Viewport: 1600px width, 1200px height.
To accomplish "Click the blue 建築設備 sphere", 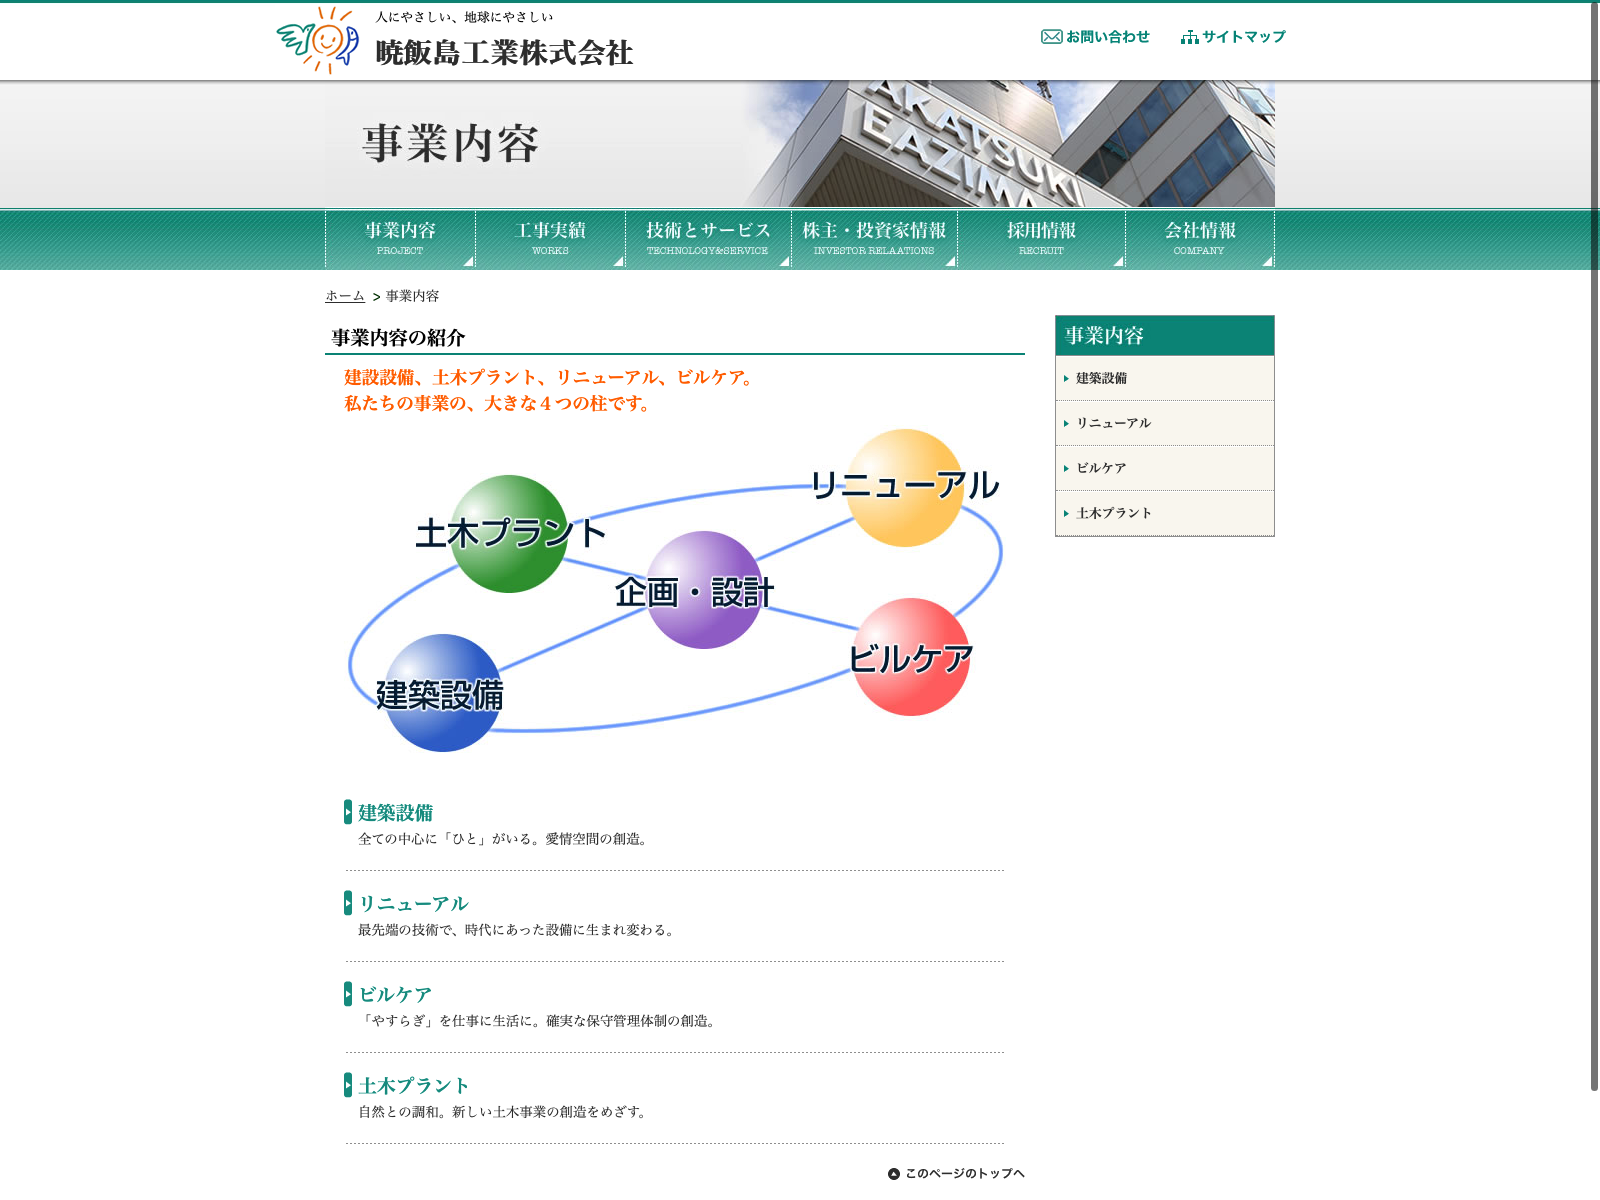I will point(442,692).
